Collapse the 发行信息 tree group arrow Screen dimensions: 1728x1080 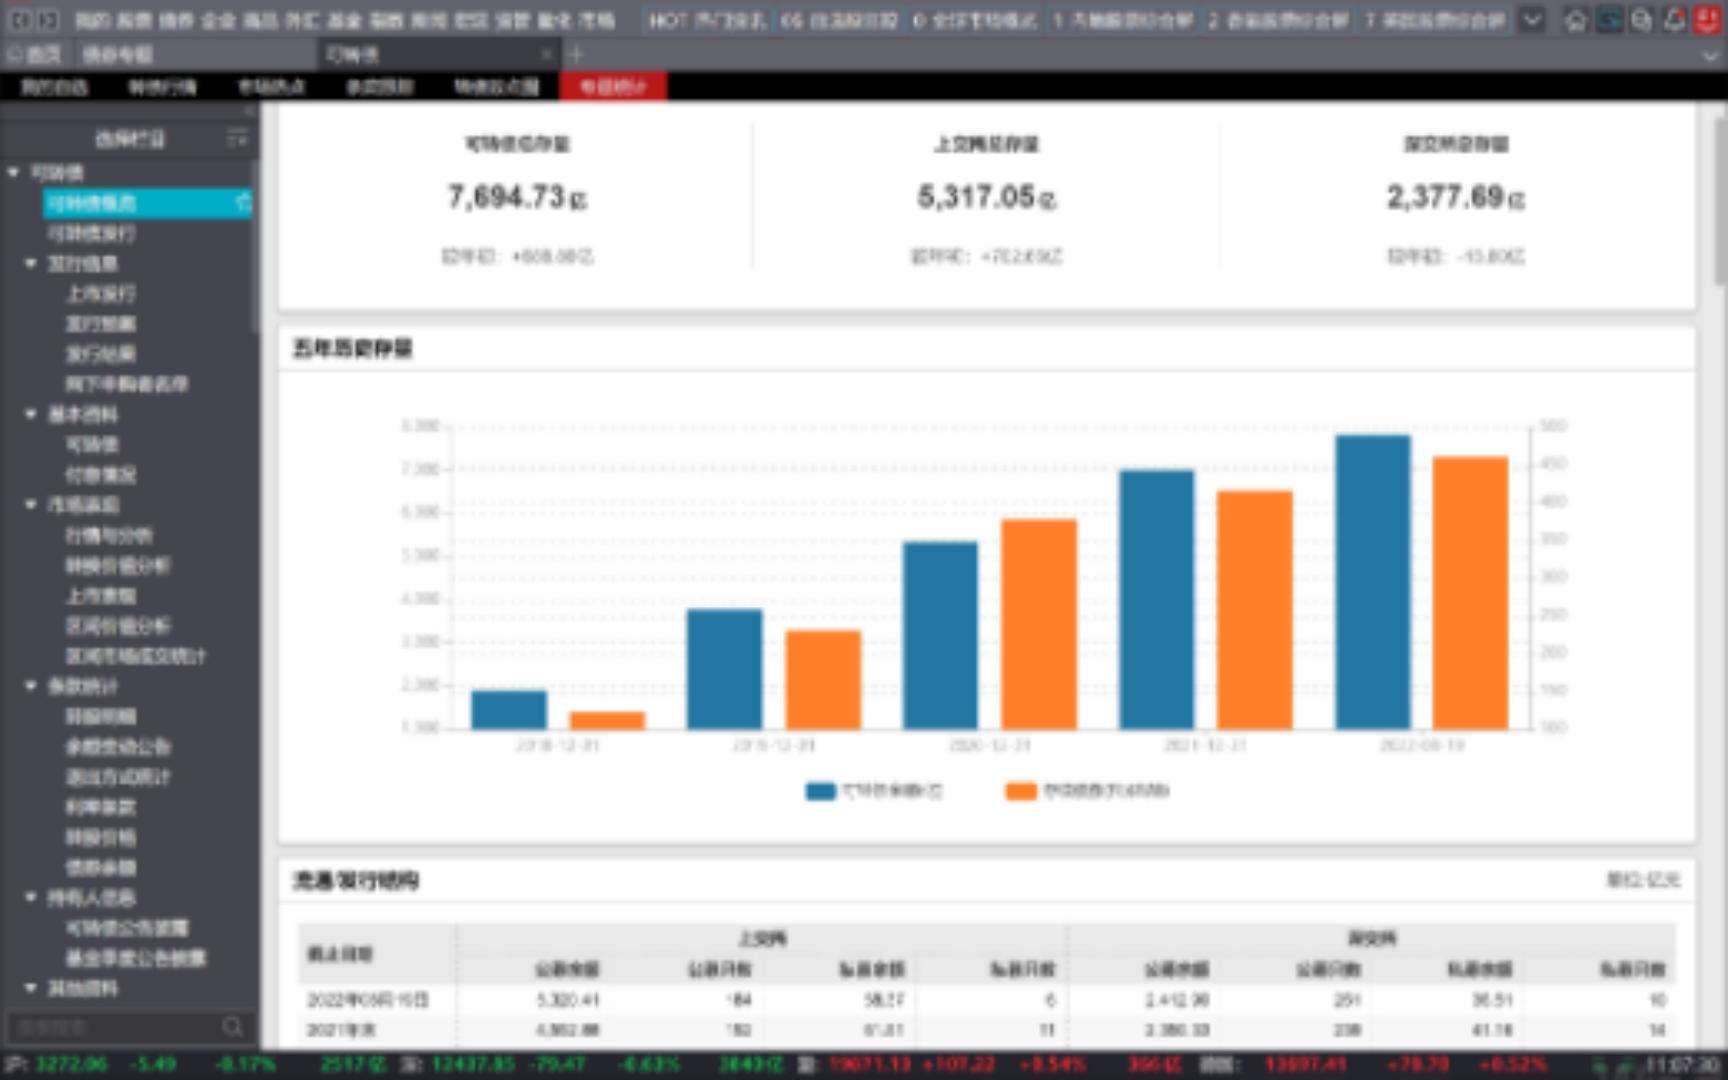click(x=31, y=263)
